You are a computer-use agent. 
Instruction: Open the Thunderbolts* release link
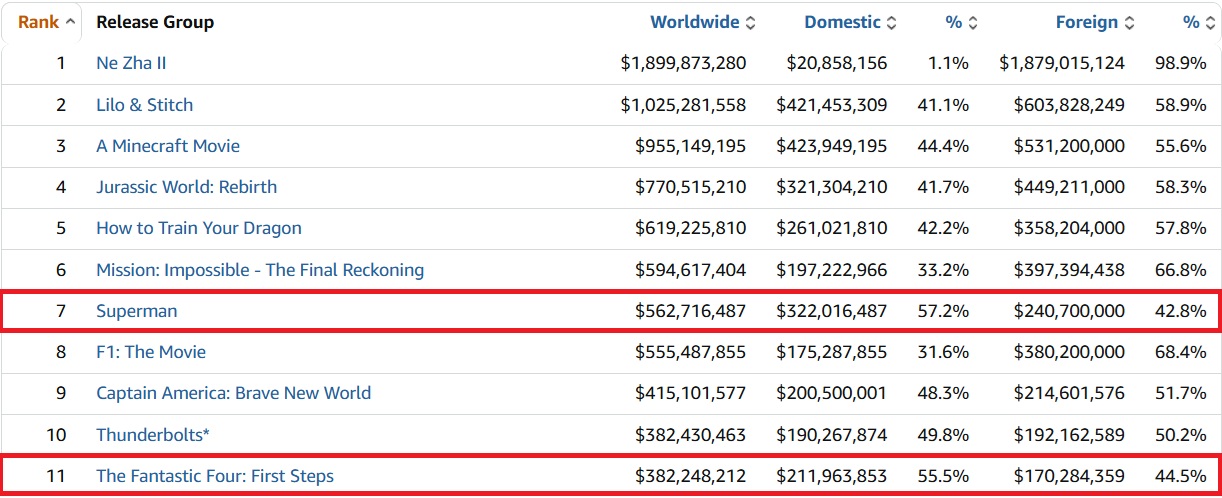tap(153, 435)
